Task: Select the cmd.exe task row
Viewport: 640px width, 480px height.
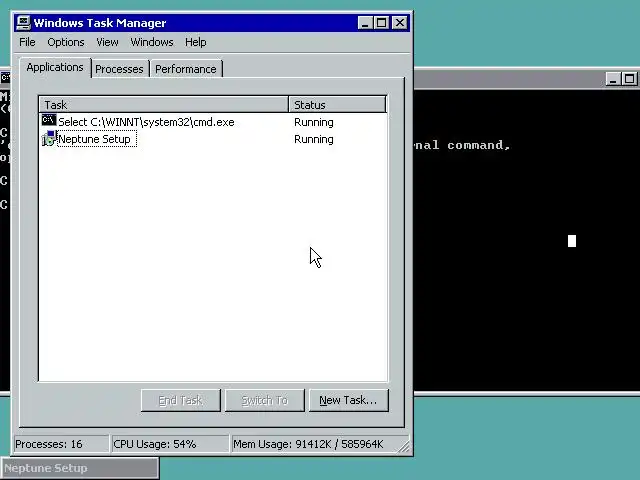Action: 212,122
